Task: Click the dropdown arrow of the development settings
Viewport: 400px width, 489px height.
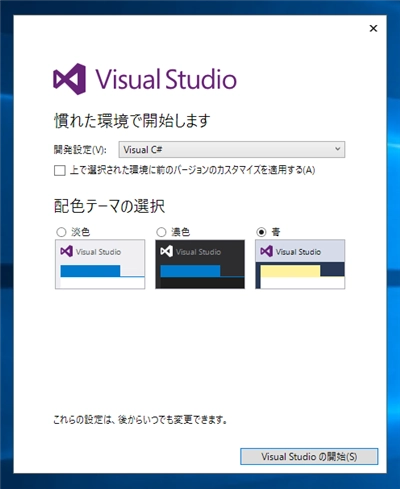Action: point(338,149)
